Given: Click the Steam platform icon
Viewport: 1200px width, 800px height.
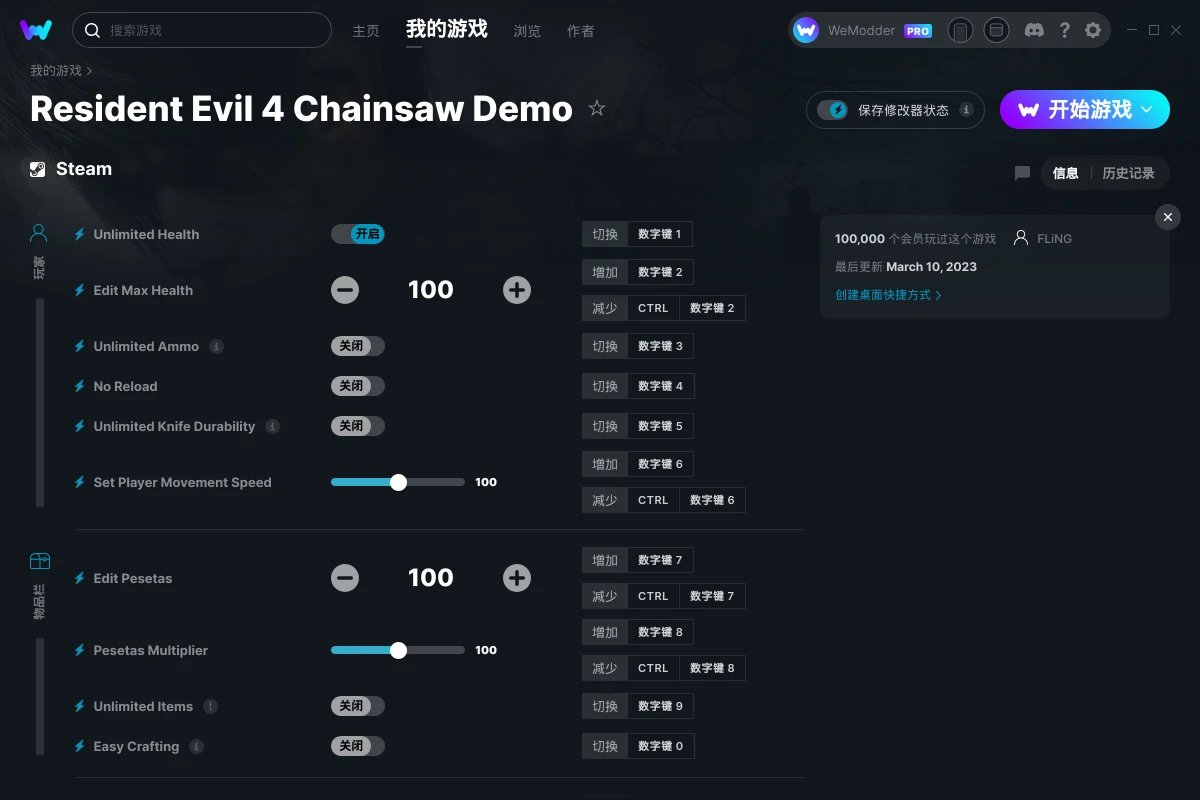Looking at the screenshot, I should (37, 169).
